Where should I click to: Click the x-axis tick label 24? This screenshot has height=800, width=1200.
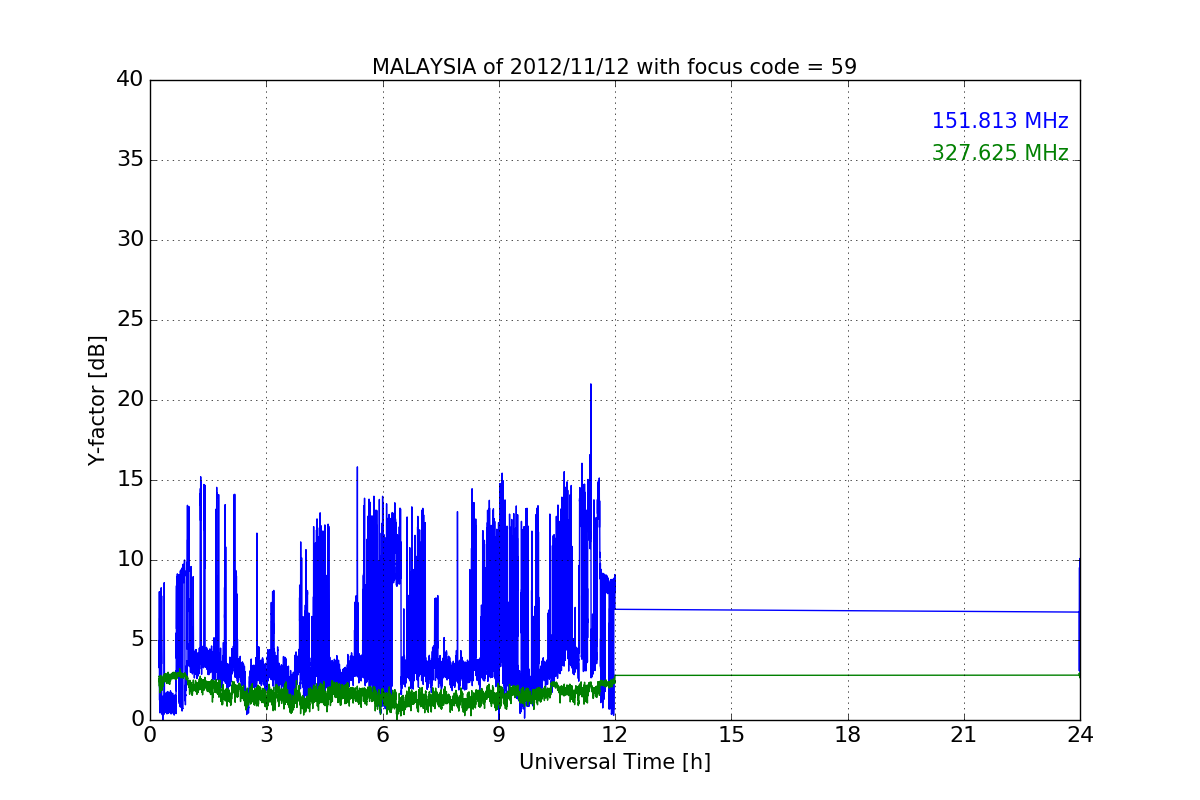pos(1080,735)
